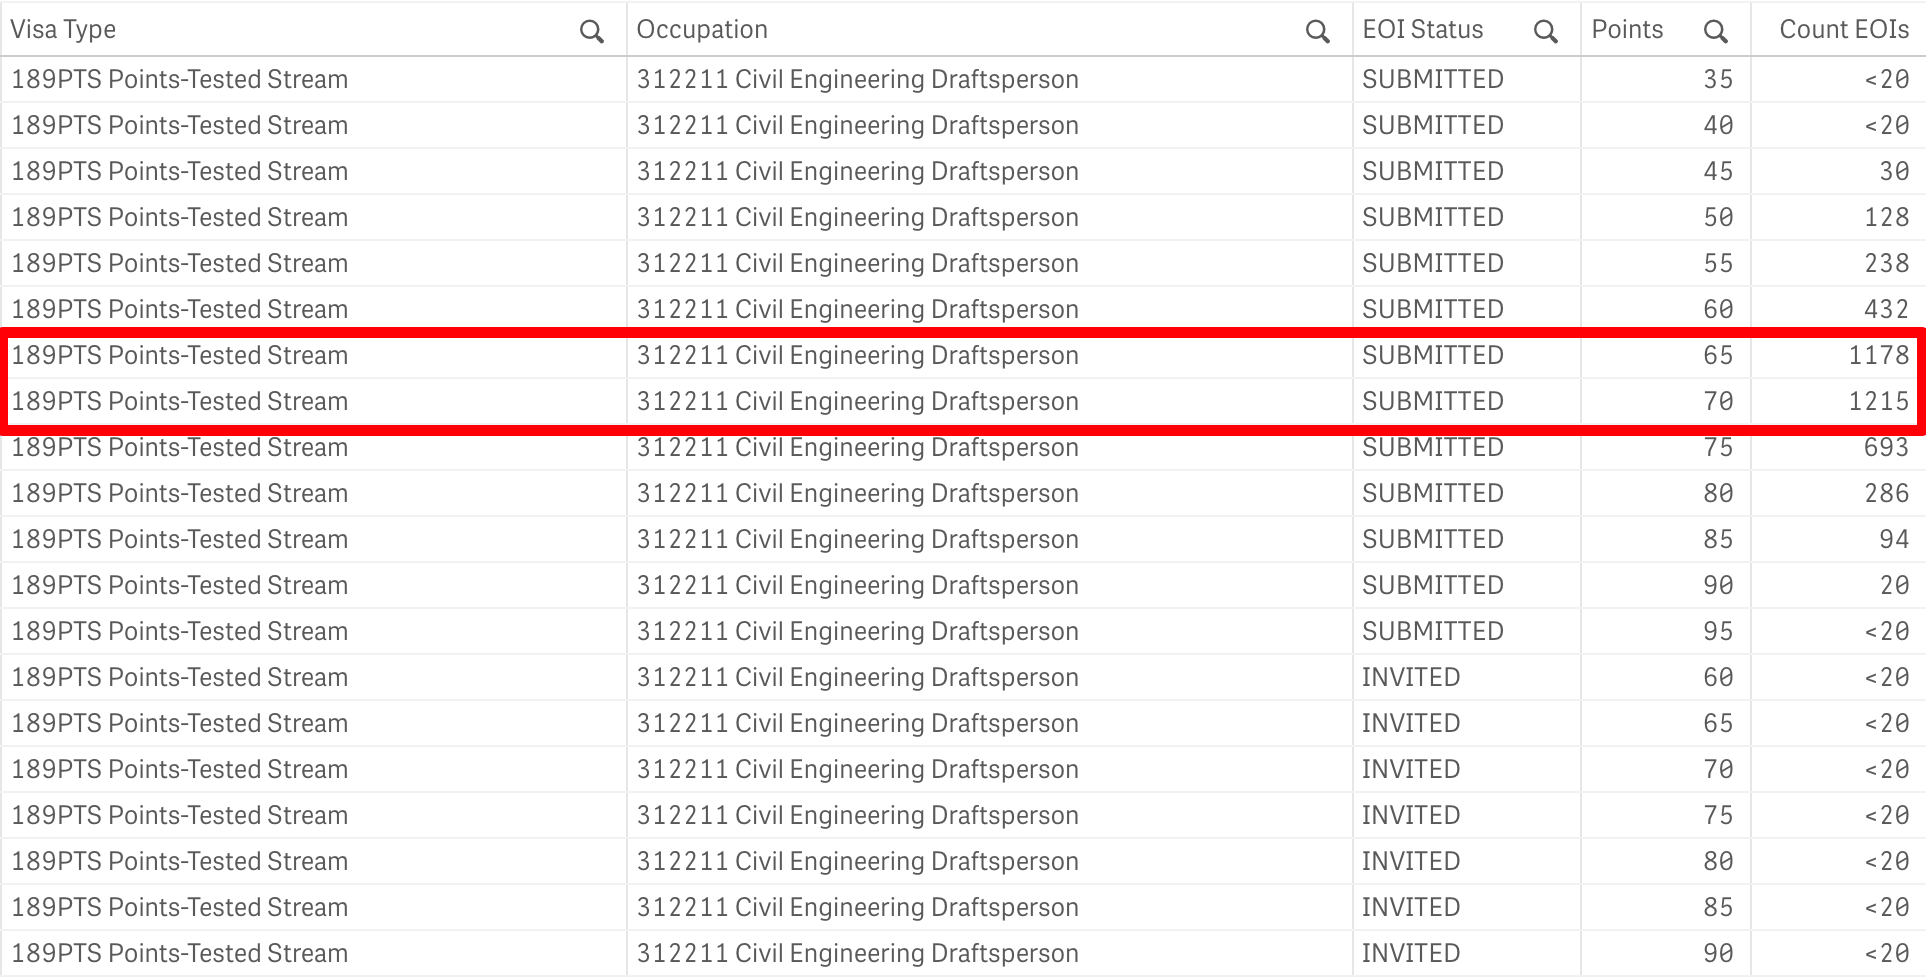Sort by the Count EOIs header
Screen dimensions: 1926x980
tap(1843, 30)
